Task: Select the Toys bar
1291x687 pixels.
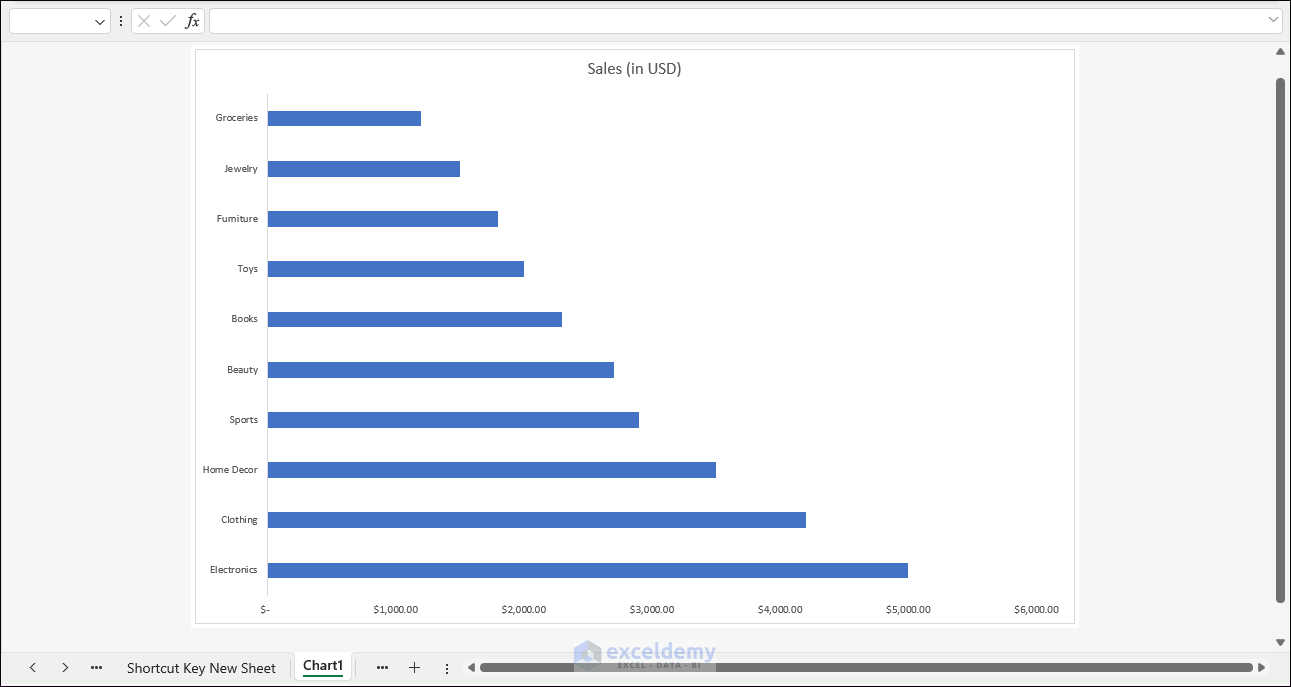Action: point(396,269)
